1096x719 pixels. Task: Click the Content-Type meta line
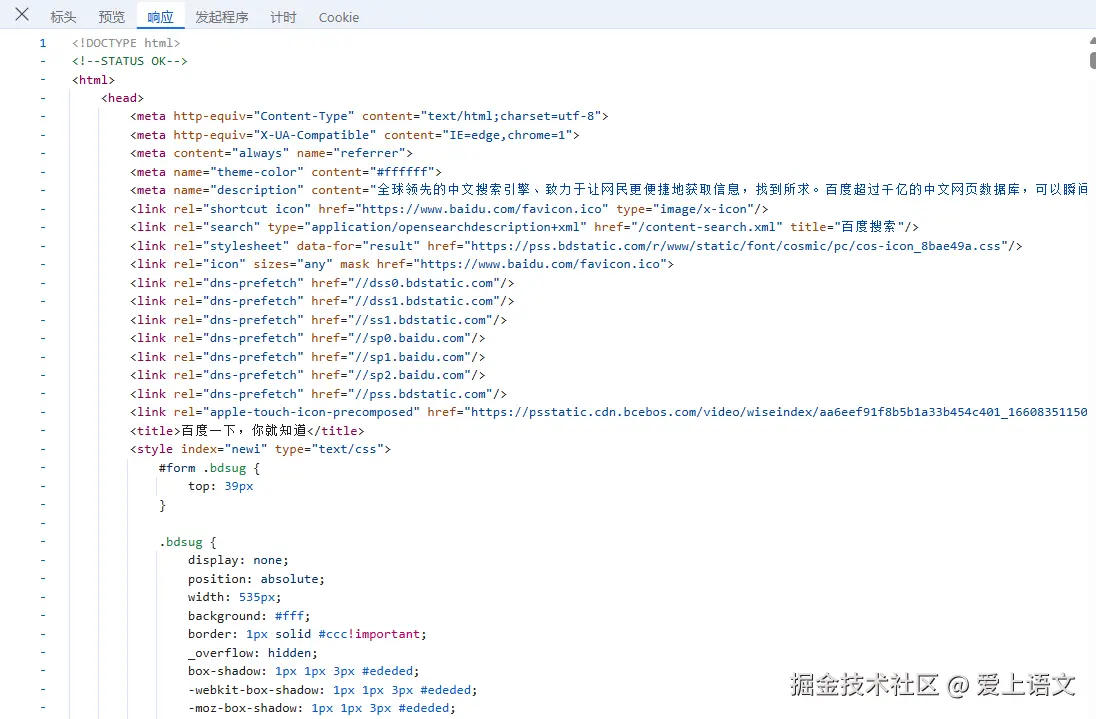[369, 116]
